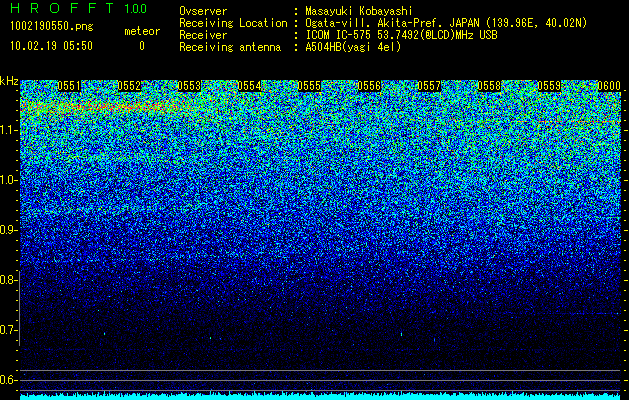Click the kHz axis unit label

pos(9,81)
